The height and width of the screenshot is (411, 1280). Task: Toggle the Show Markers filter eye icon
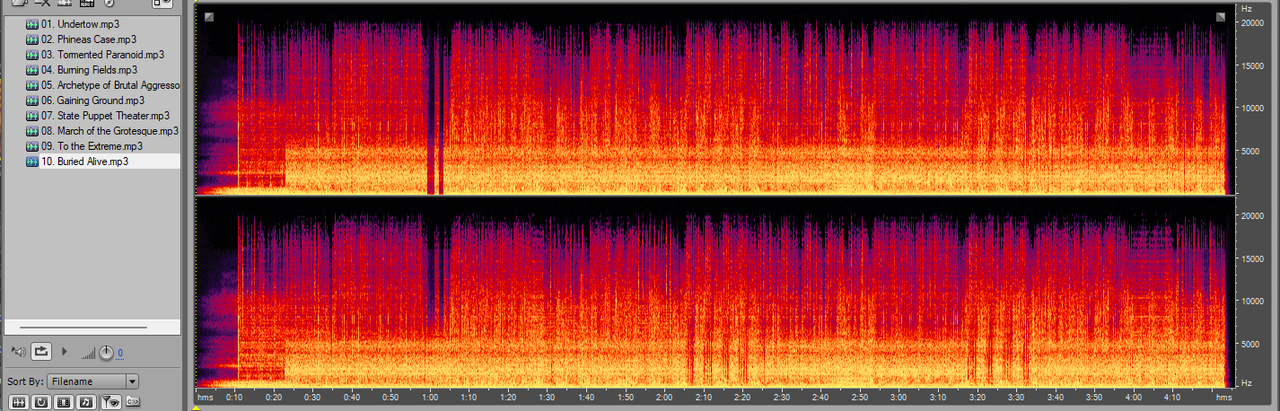110,402
